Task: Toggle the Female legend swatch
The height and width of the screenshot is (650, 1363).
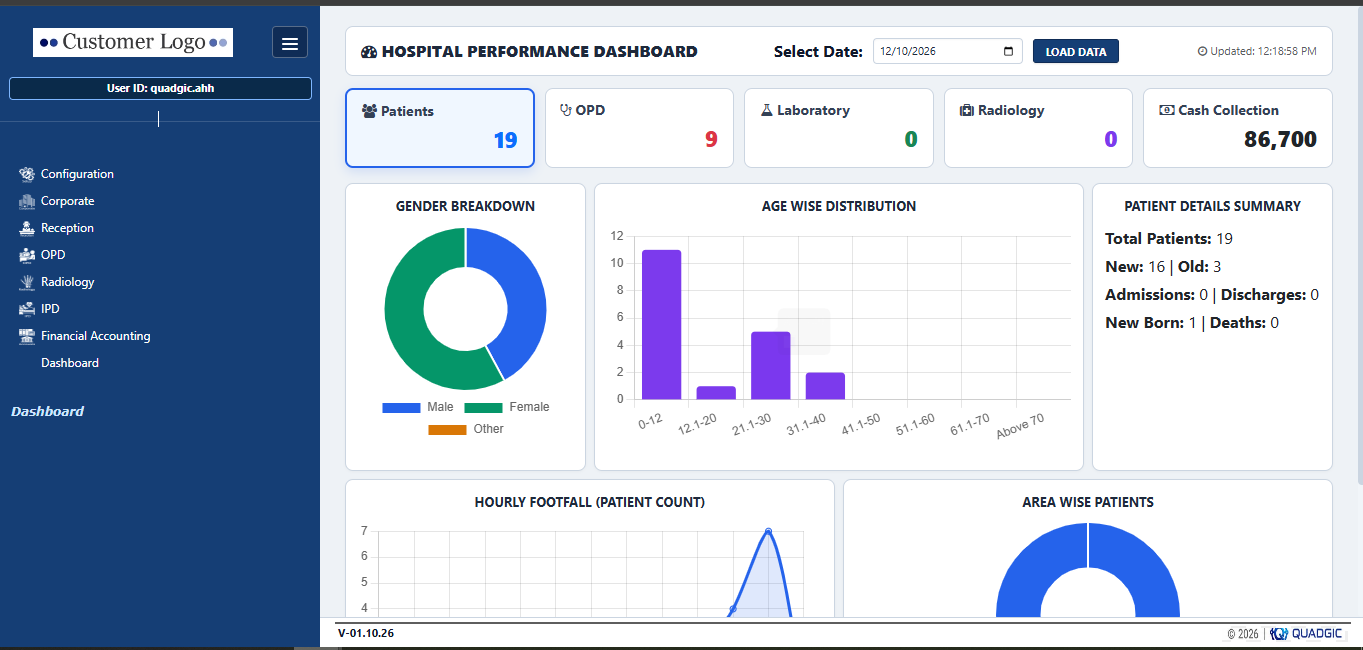Action: (483, 407)
